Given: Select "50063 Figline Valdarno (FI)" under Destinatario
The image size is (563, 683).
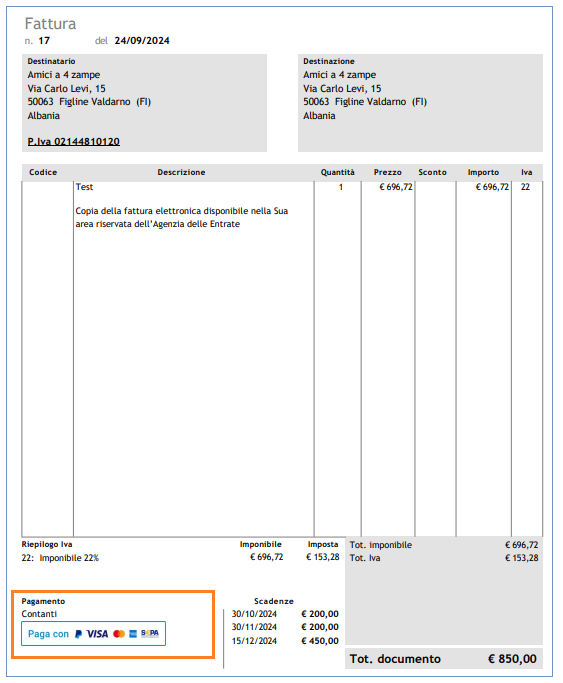Looking at the screenshot, I should [x=89, y=102].
